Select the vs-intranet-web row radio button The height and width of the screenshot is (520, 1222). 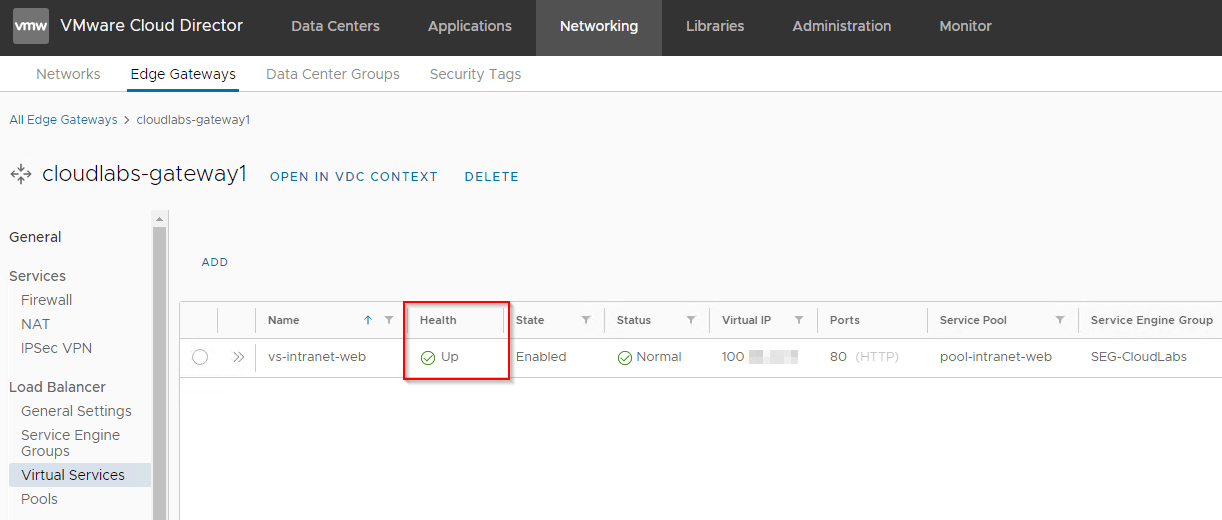[x=200, y=357]
